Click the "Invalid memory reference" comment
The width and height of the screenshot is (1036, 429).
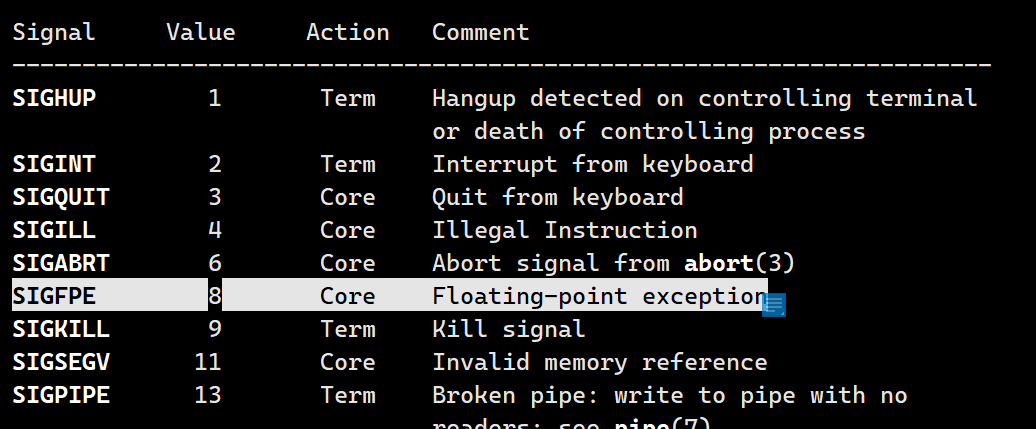tap(599, 362)
